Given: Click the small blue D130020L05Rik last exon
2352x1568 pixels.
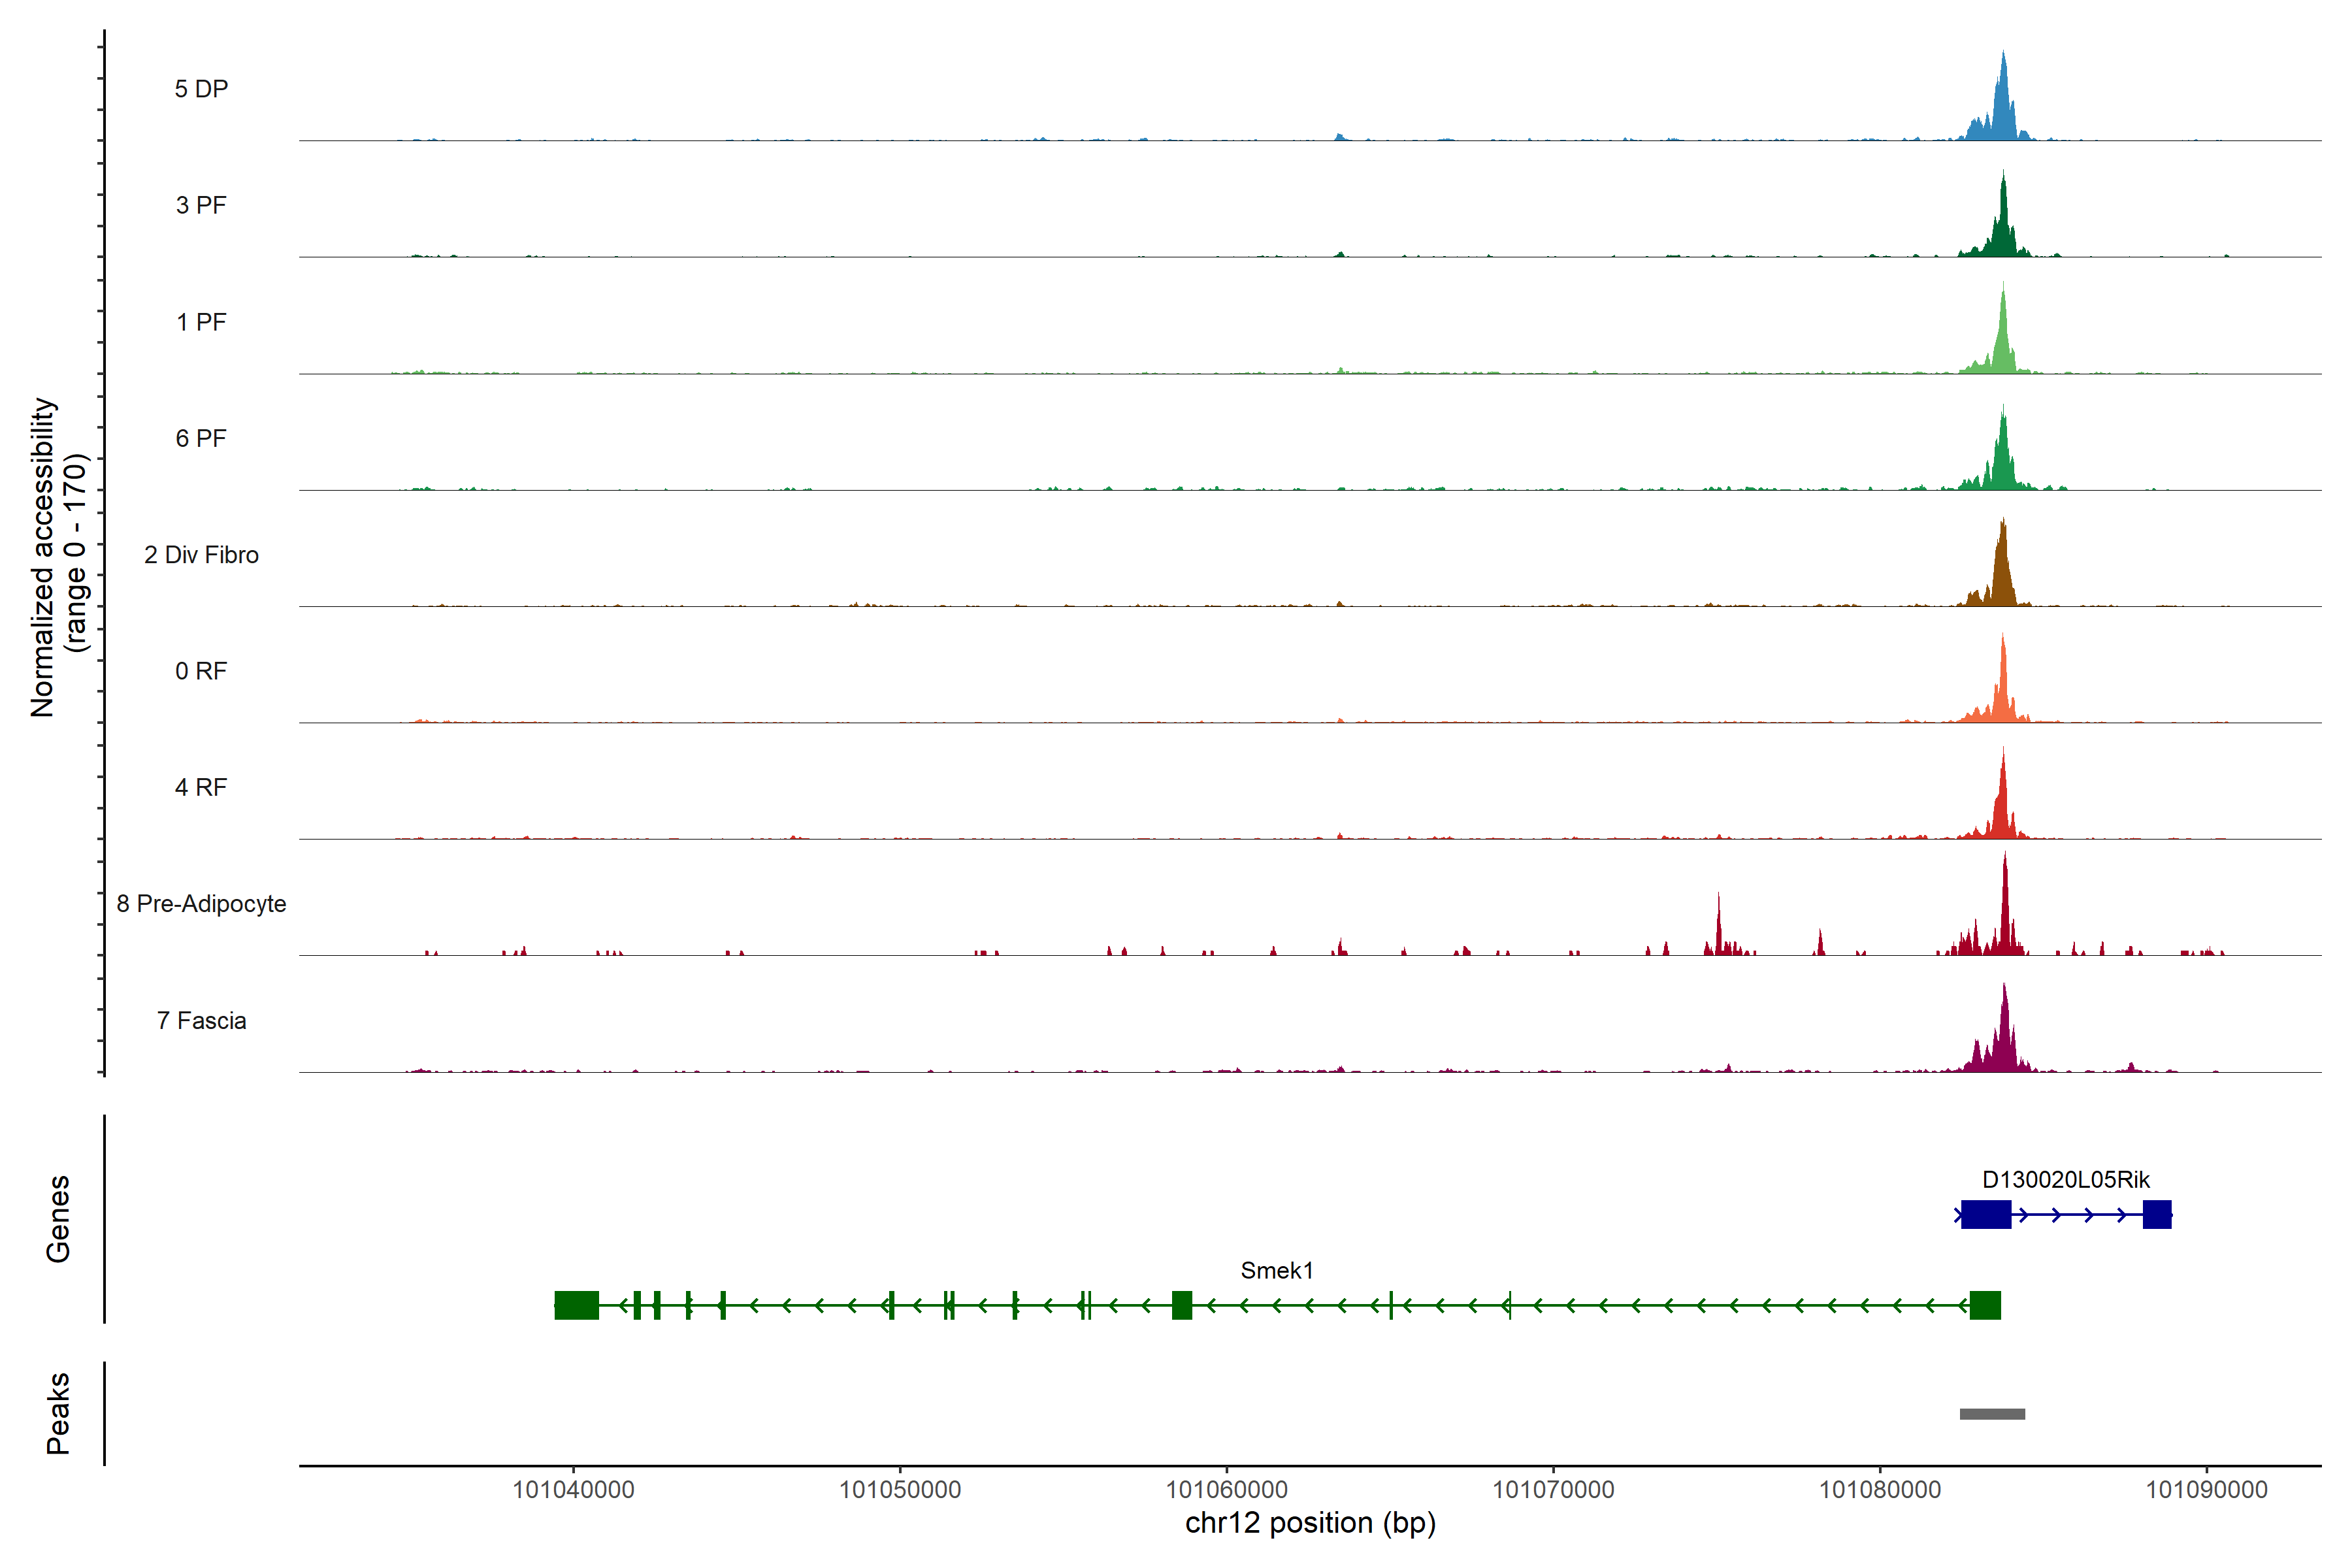Looking at the screenshot, I should tap(2157, 1214).
